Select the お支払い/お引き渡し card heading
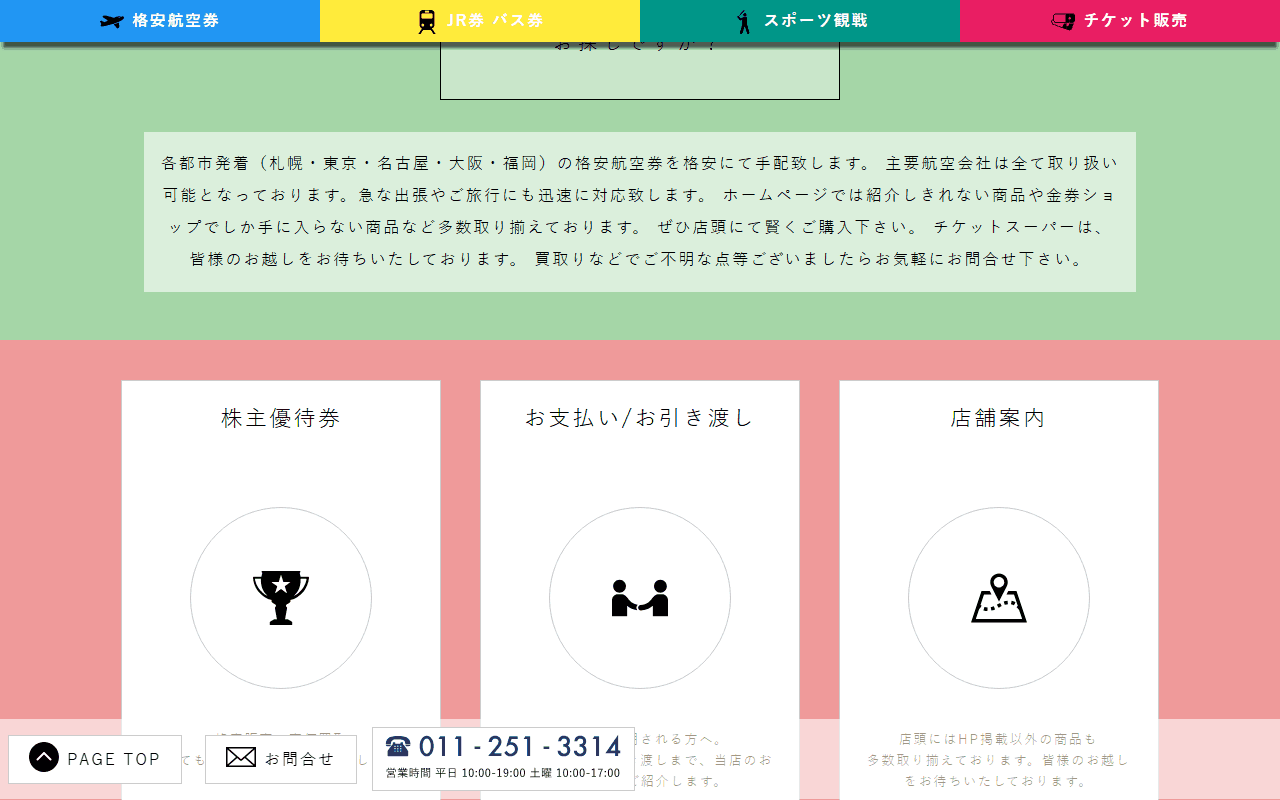 point(640,418)
